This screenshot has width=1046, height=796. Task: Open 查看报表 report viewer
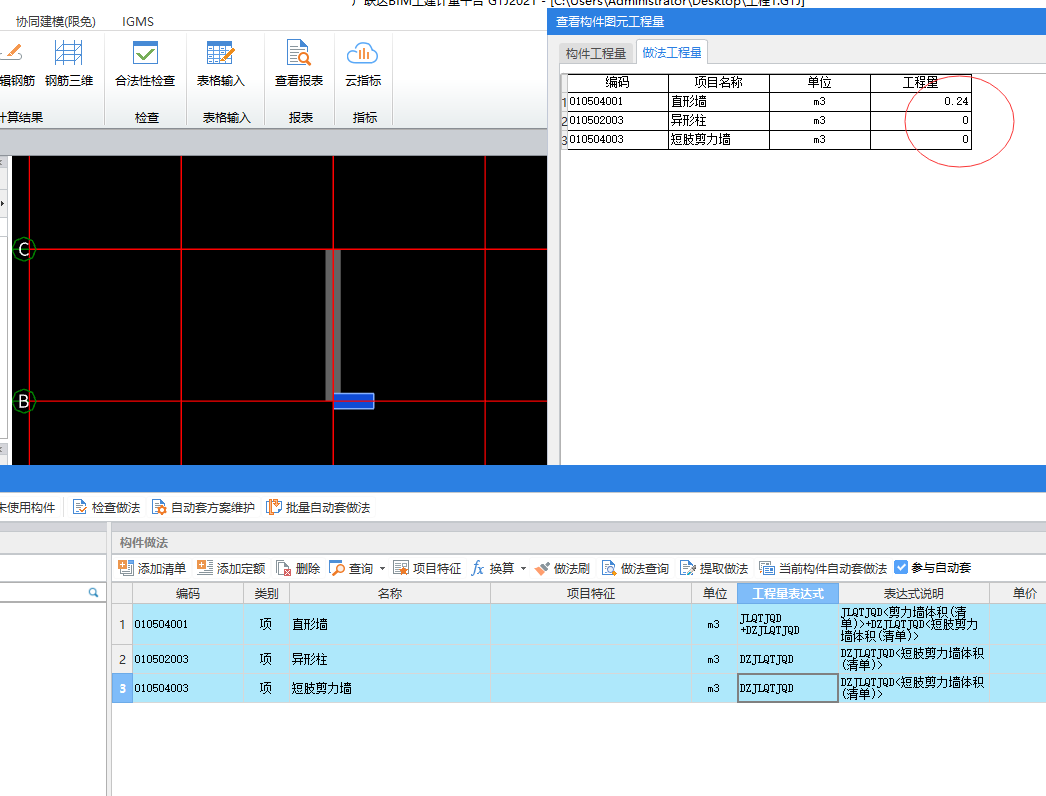(x=299, y=63)
